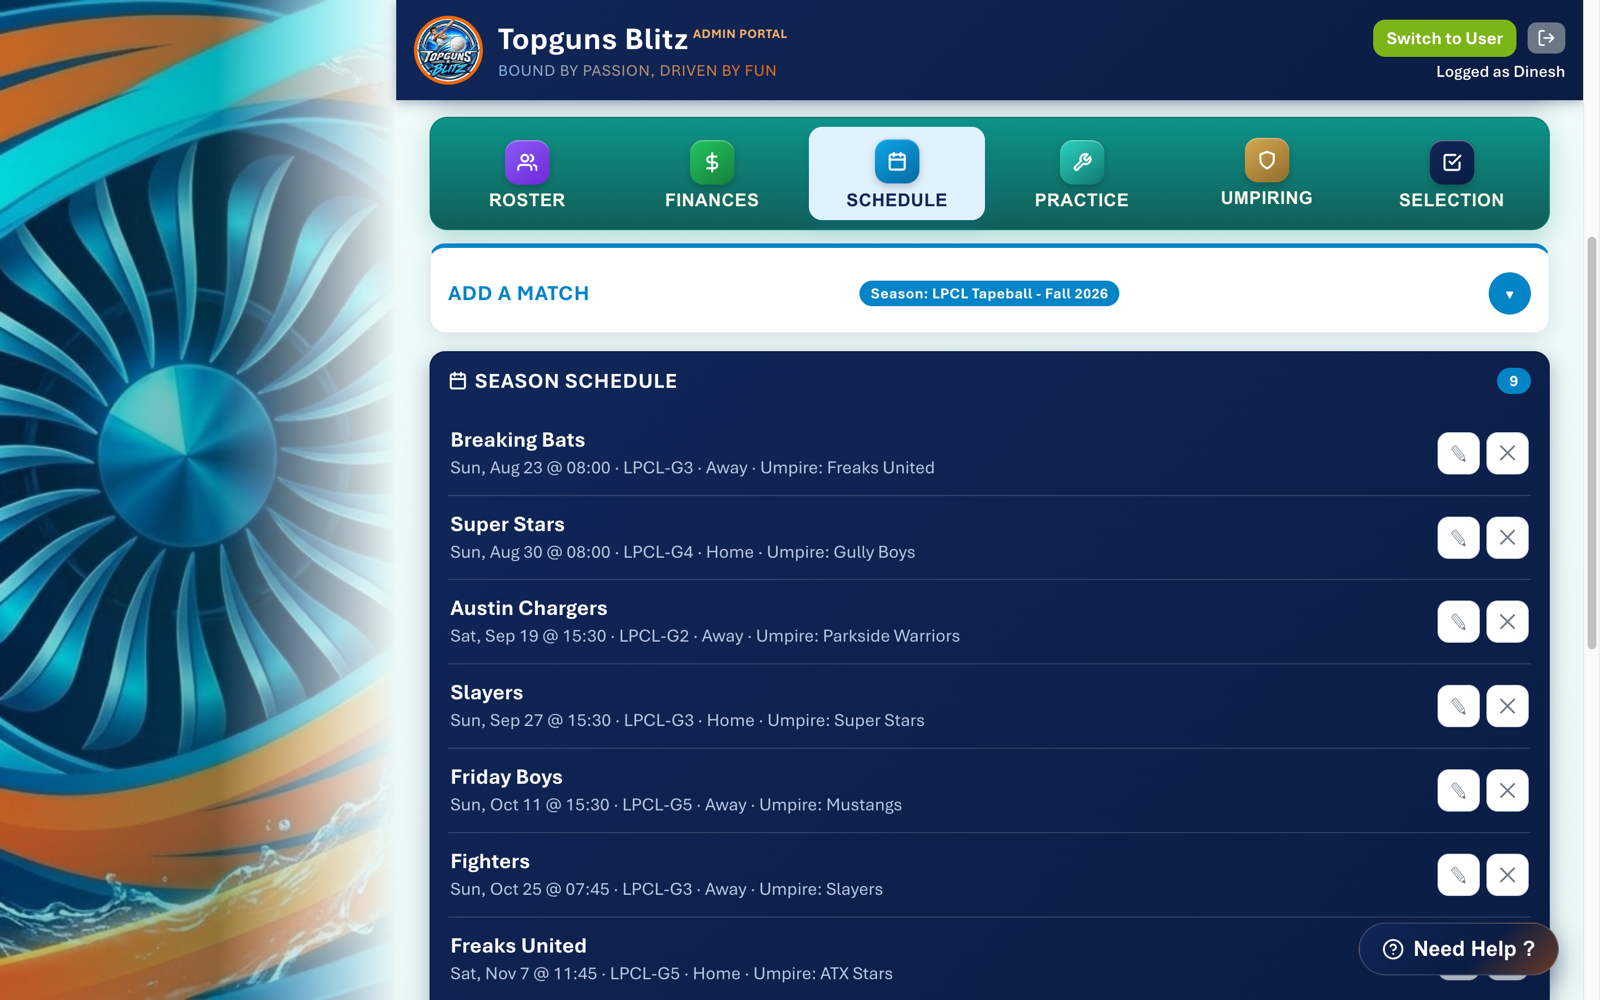
Task: Go to the Practice tab
Action: (1082, 174)
